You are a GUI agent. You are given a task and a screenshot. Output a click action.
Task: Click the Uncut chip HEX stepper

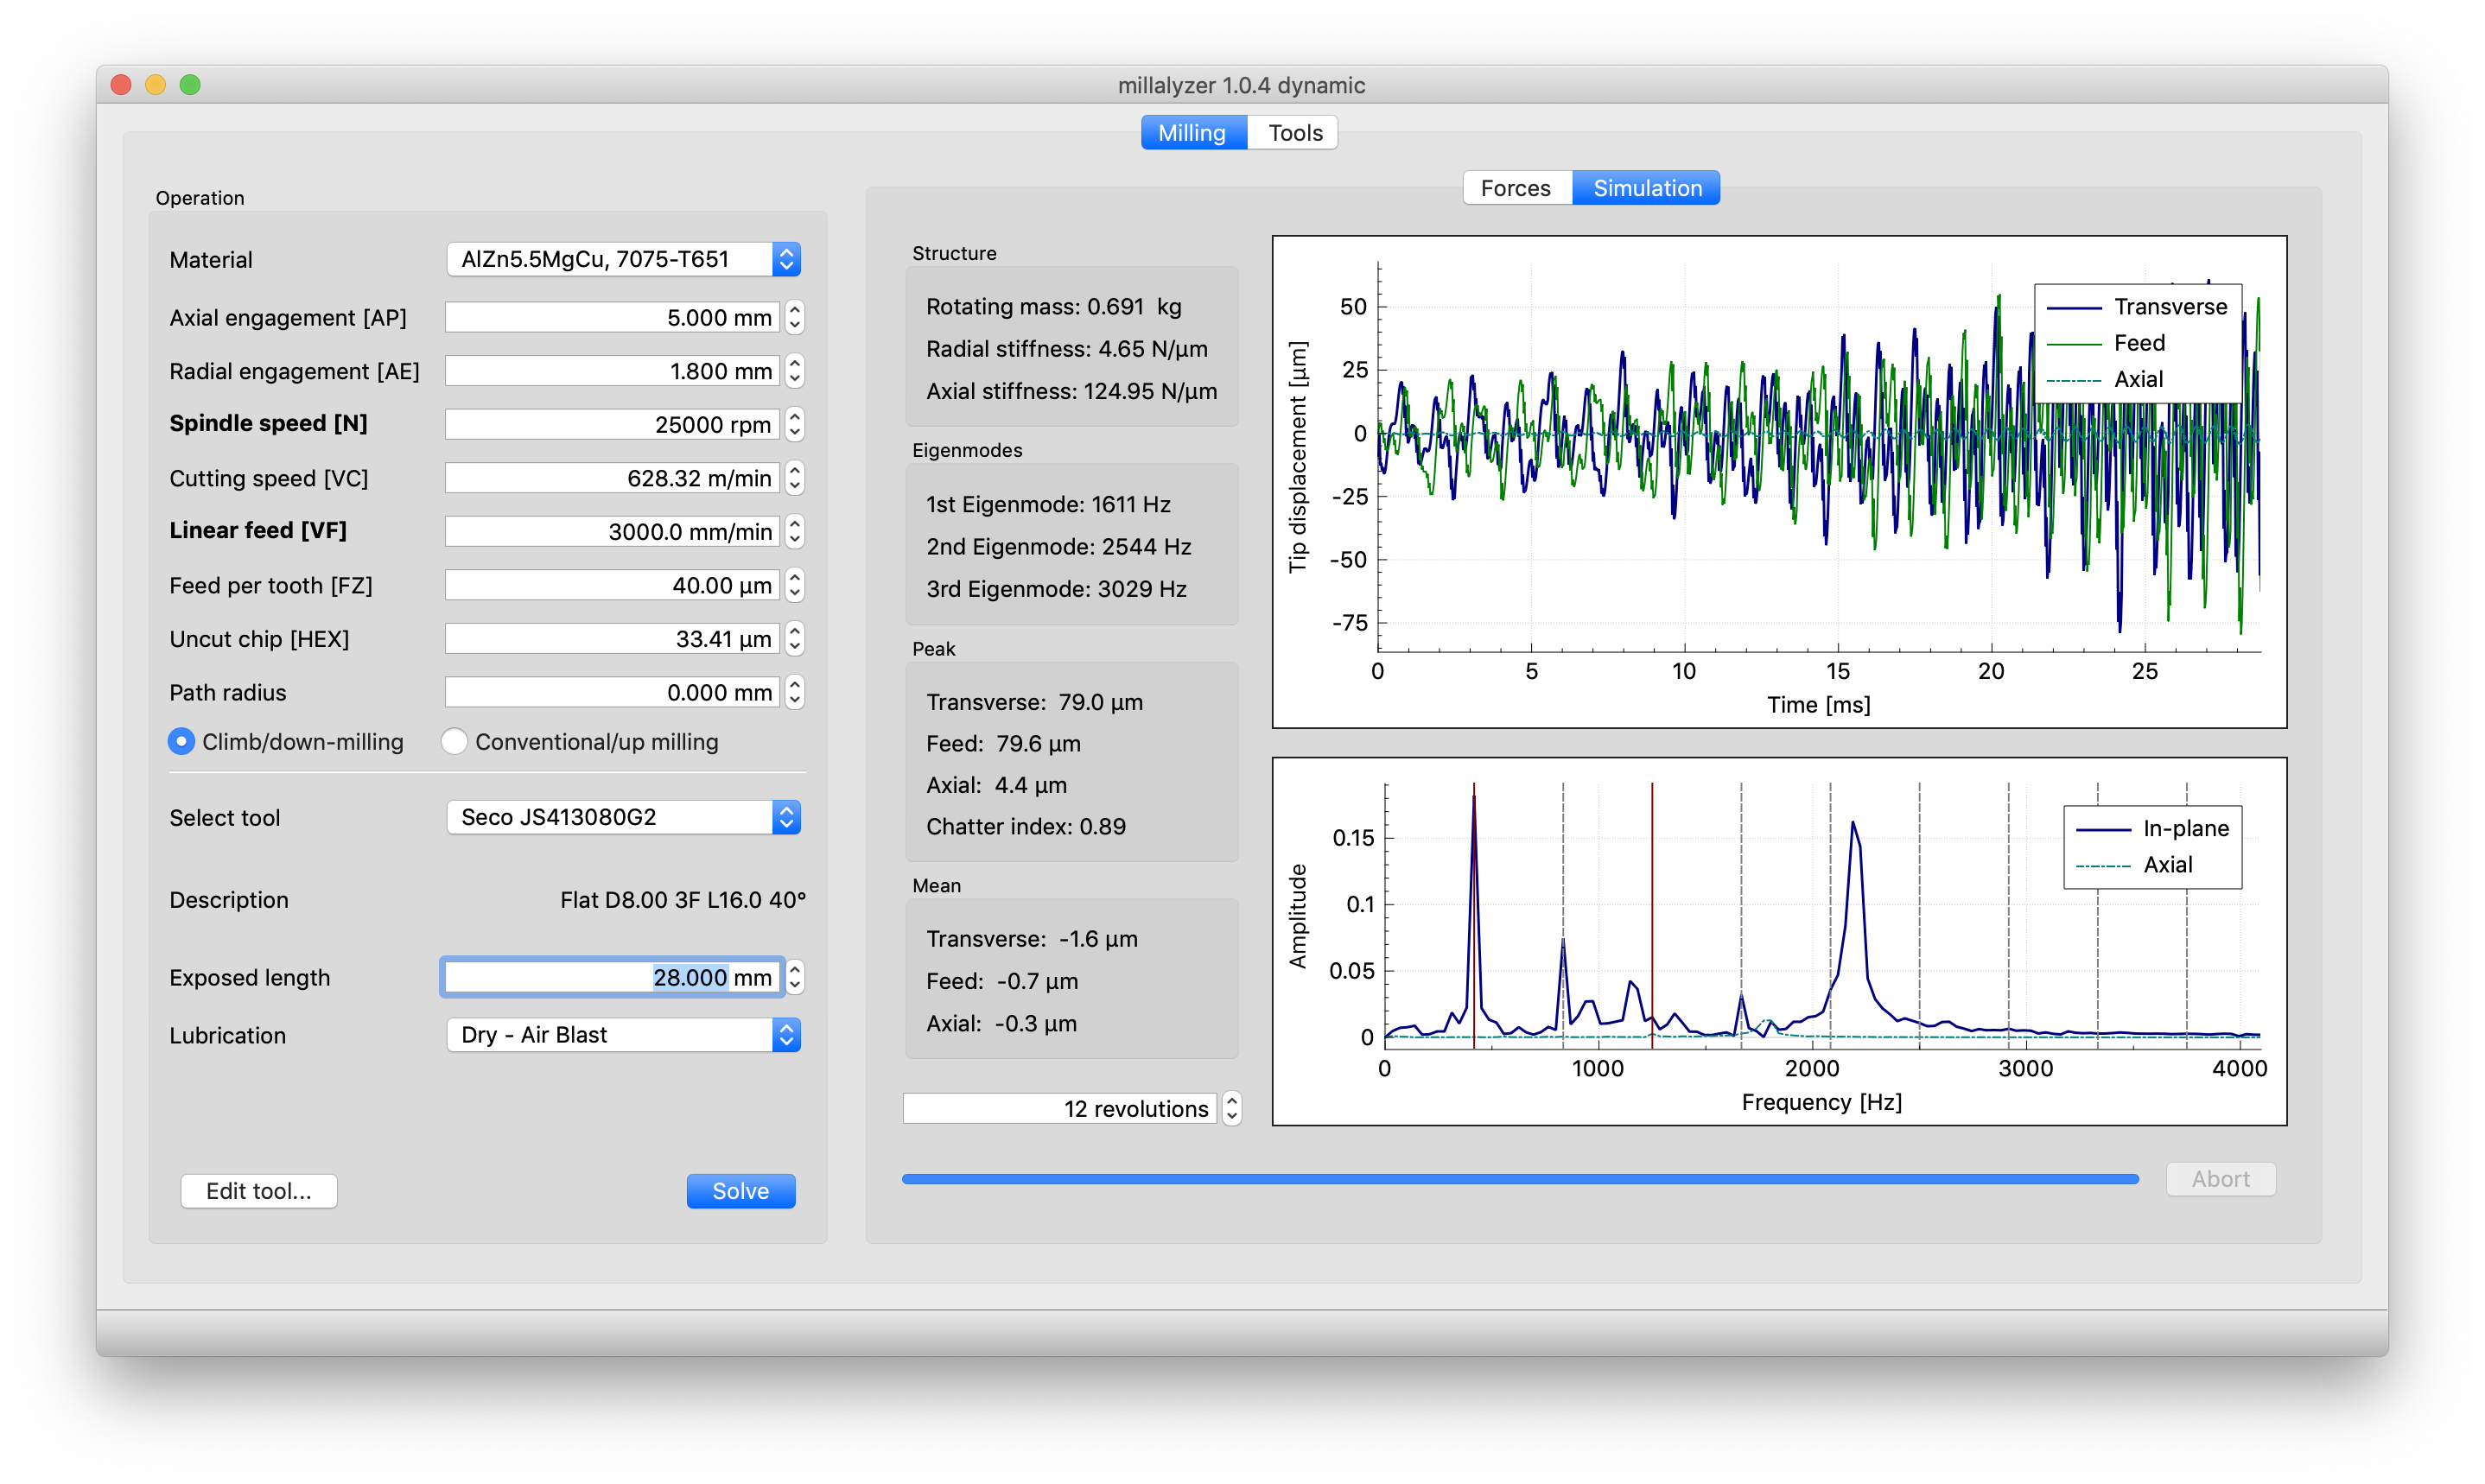[x=795, y=638]
